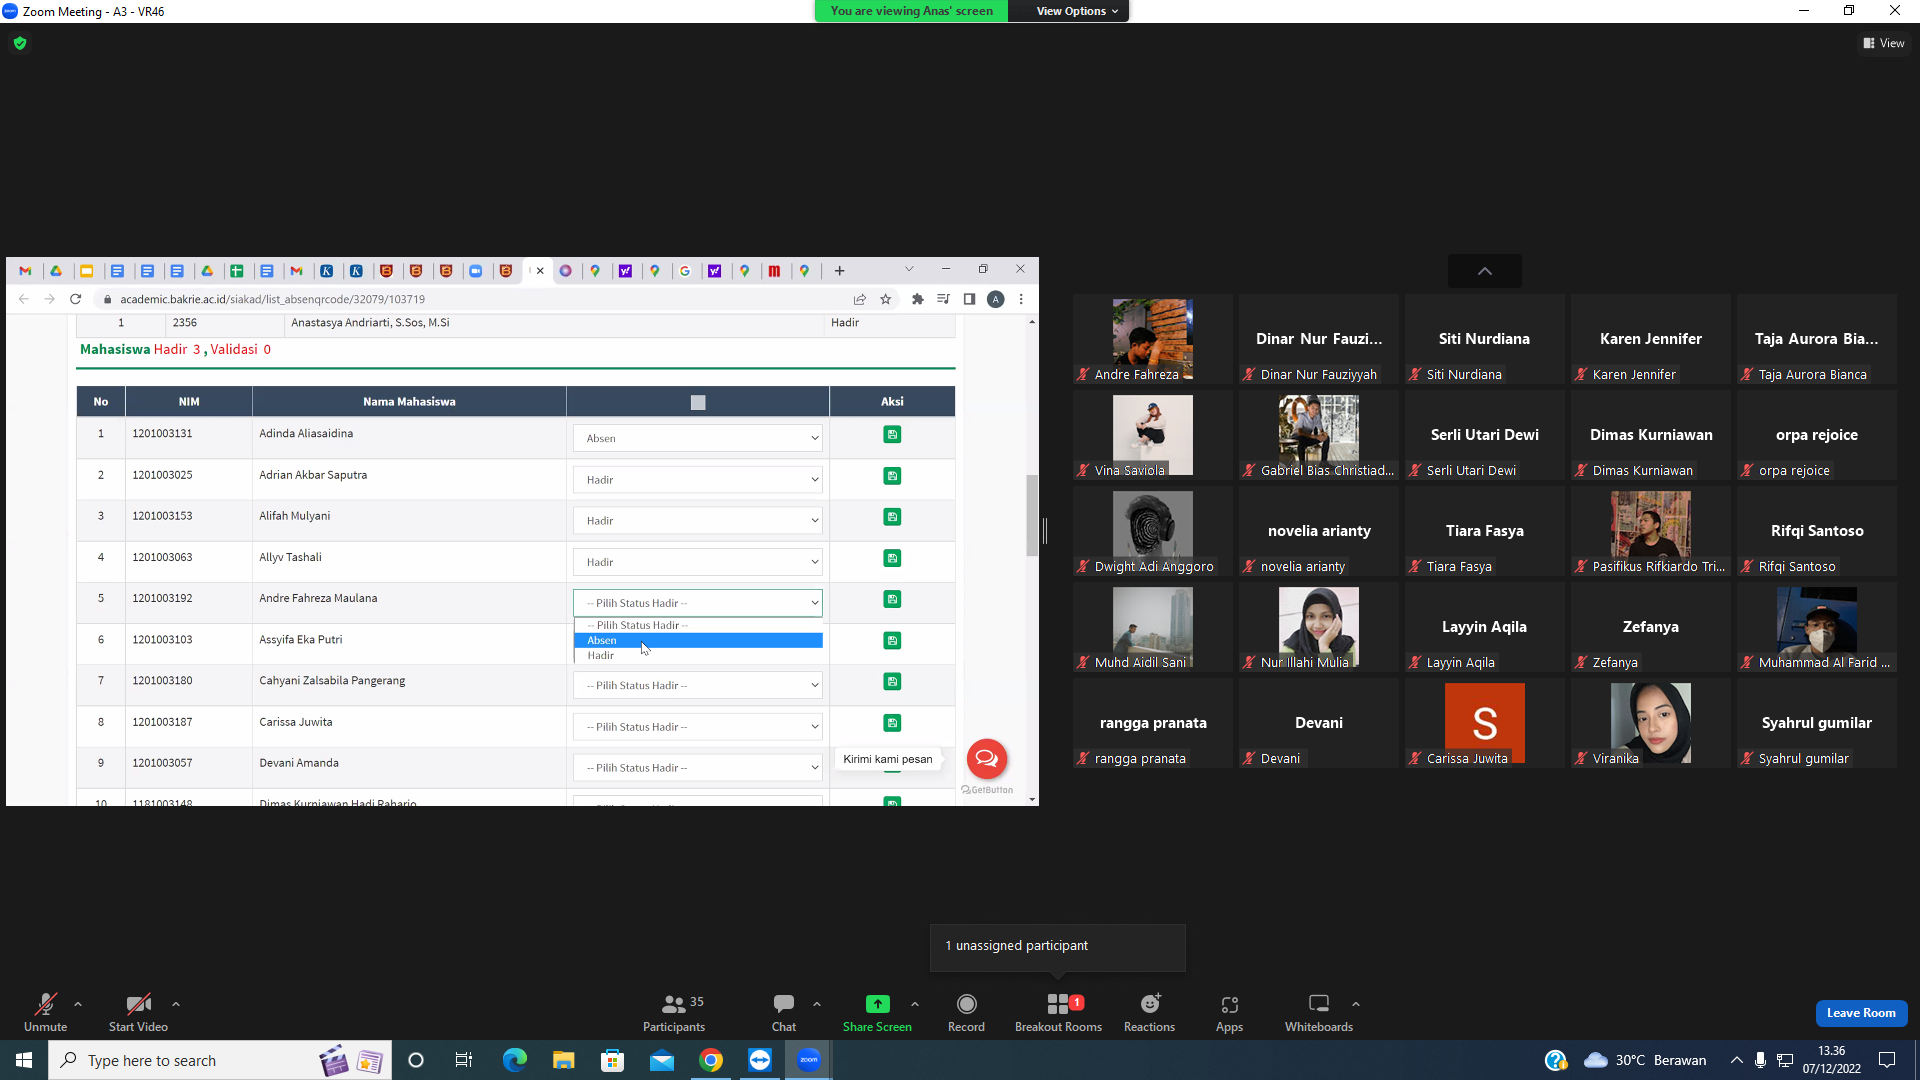The height and width of the screenshot is (1080, 1920).
Task: Open status dropdown for Cahyani Zalsabila Pangerang
Action: click(698, 685)
